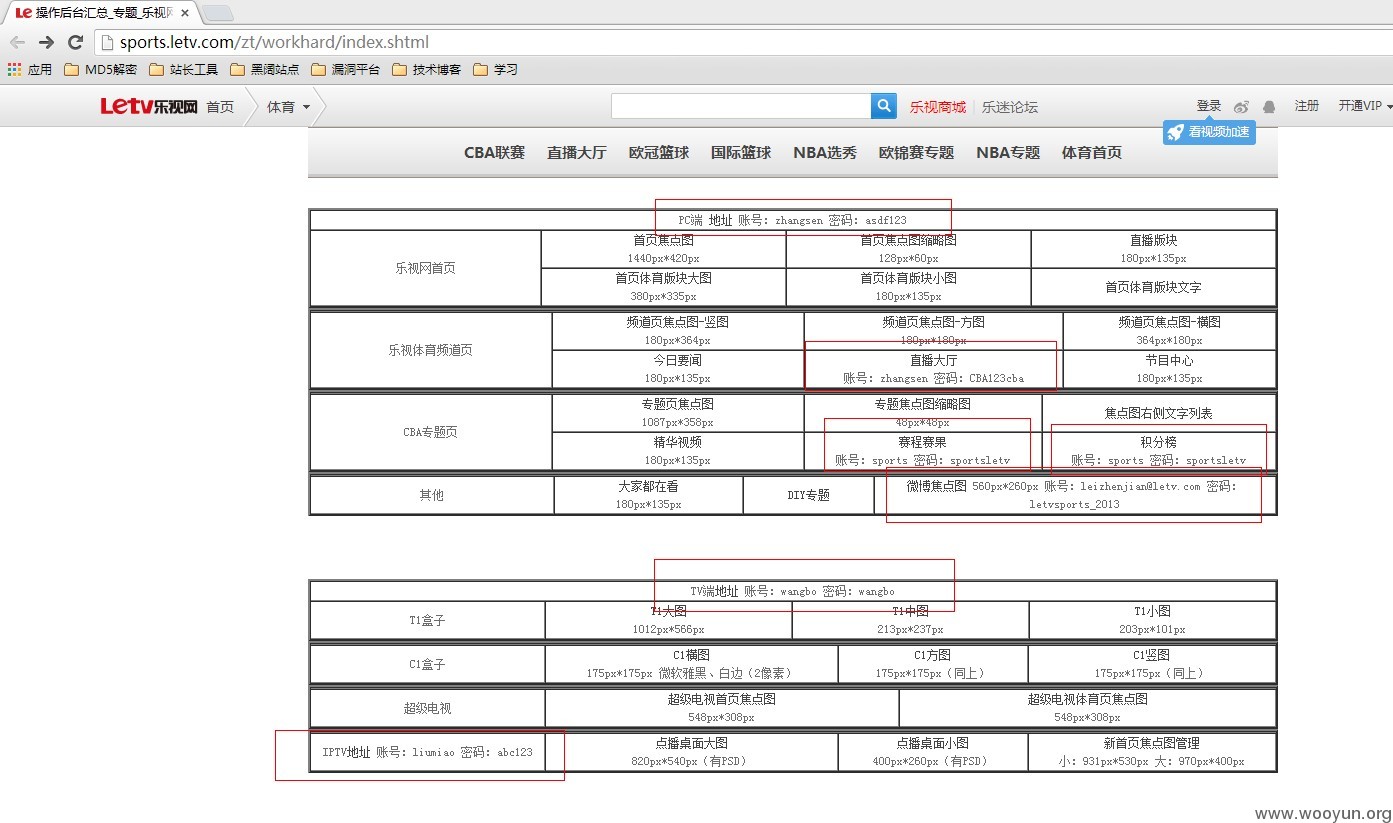Click the DIY专题 cell
Screen dimensions: 1393x823
[x=808, y=495]
